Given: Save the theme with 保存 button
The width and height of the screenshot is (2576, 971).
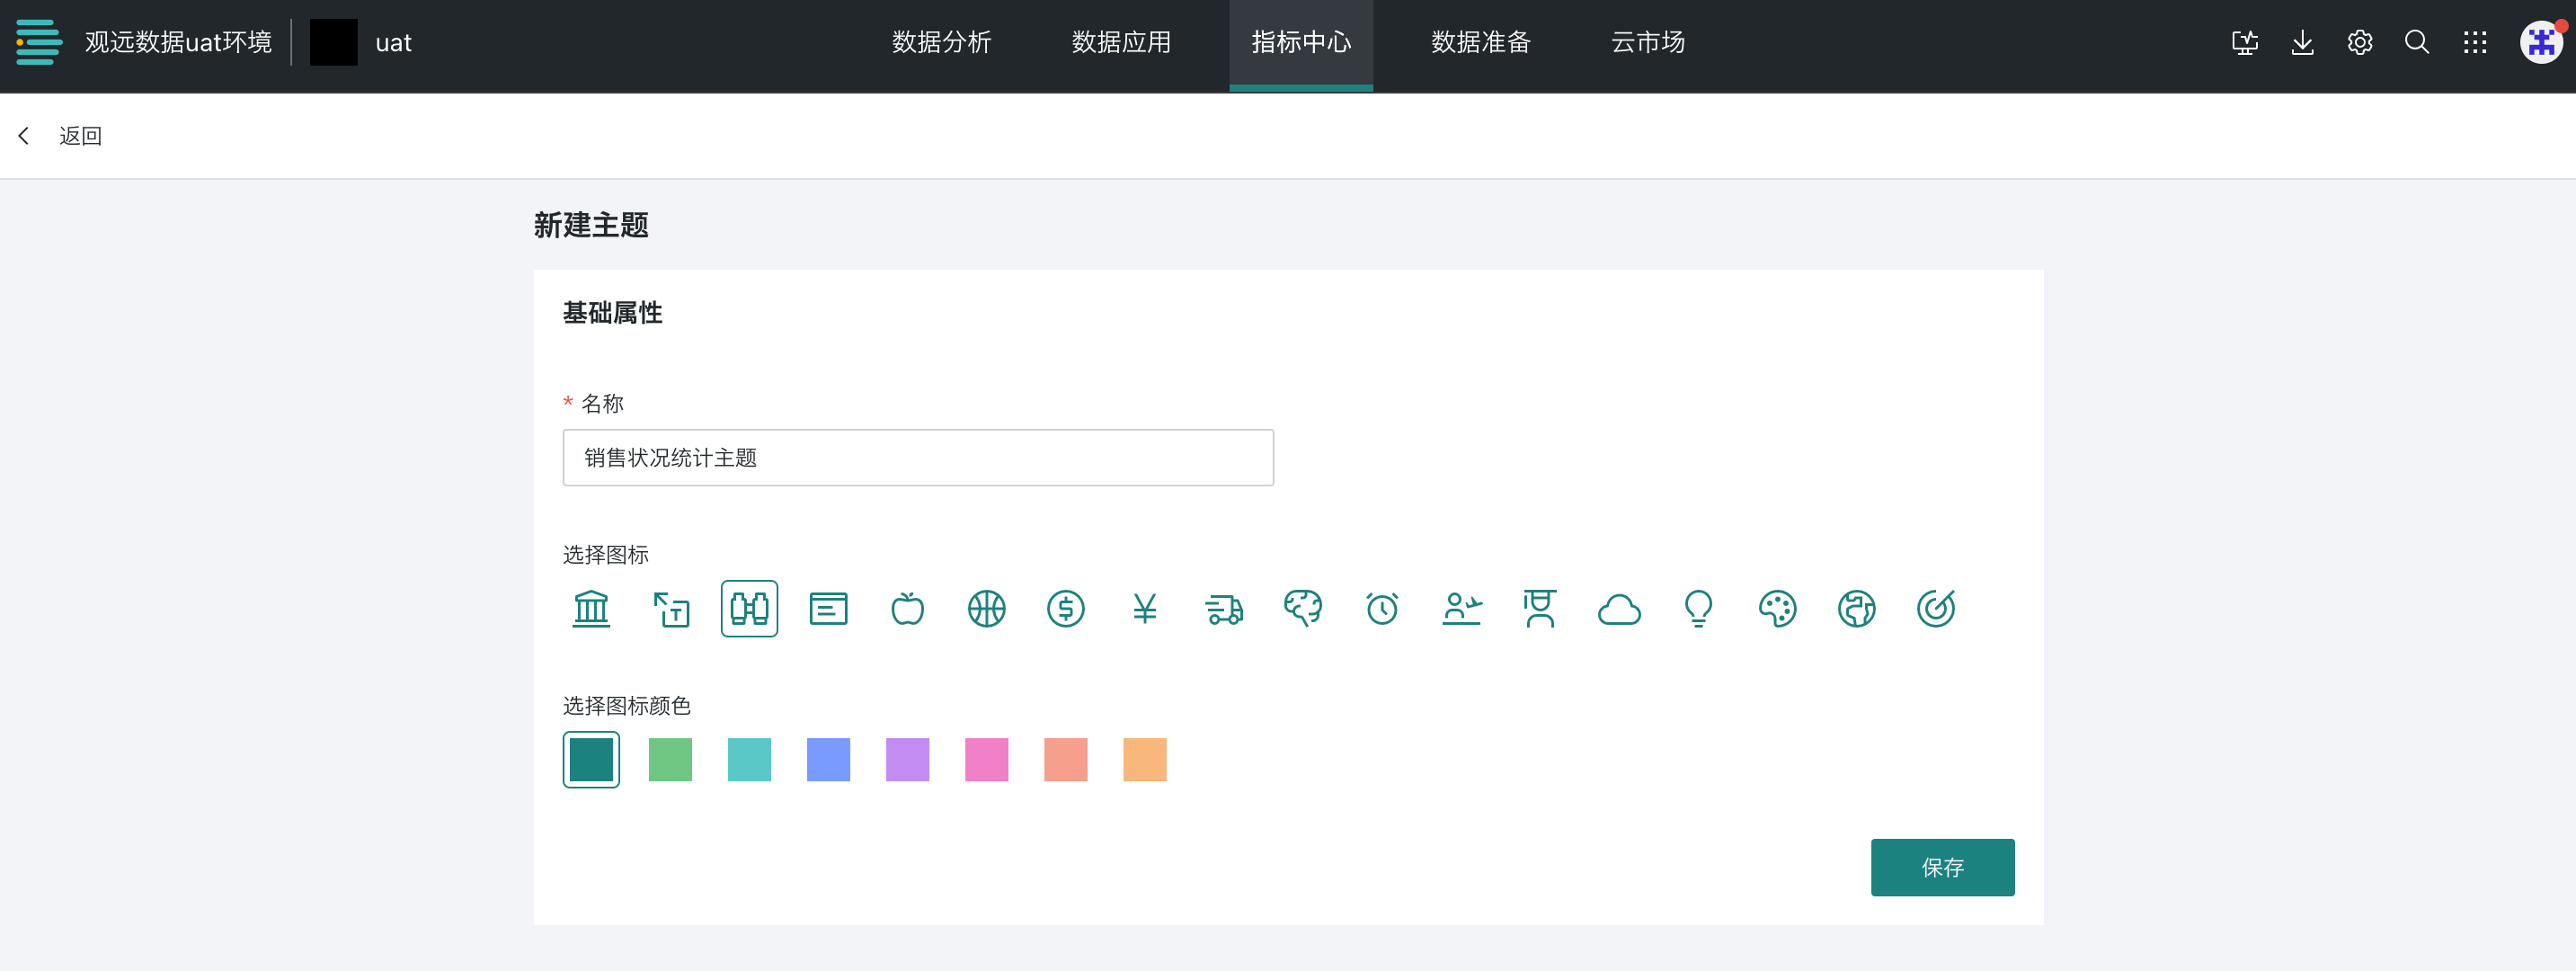Looking at the screenshot, I should point(1941,867).
